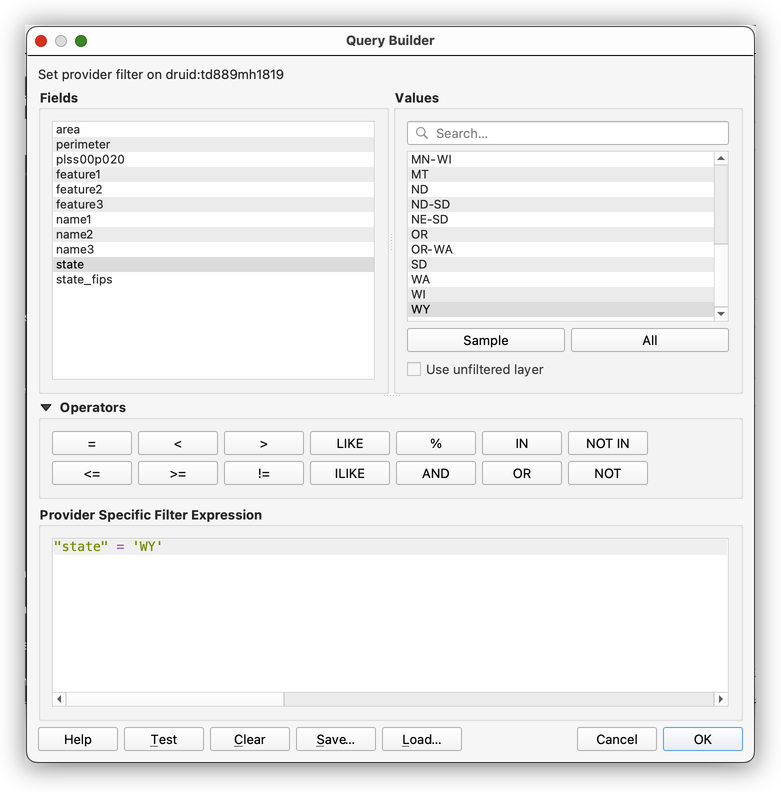The image size is (781, 792).
Task: Fetch All values for the field
Action: click(649, 340)
